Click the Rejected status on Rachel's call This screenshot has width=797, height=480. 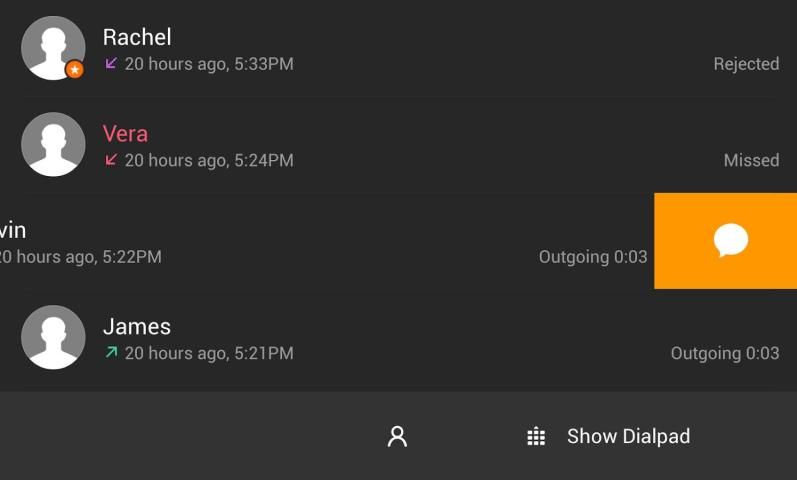(746, 64)
